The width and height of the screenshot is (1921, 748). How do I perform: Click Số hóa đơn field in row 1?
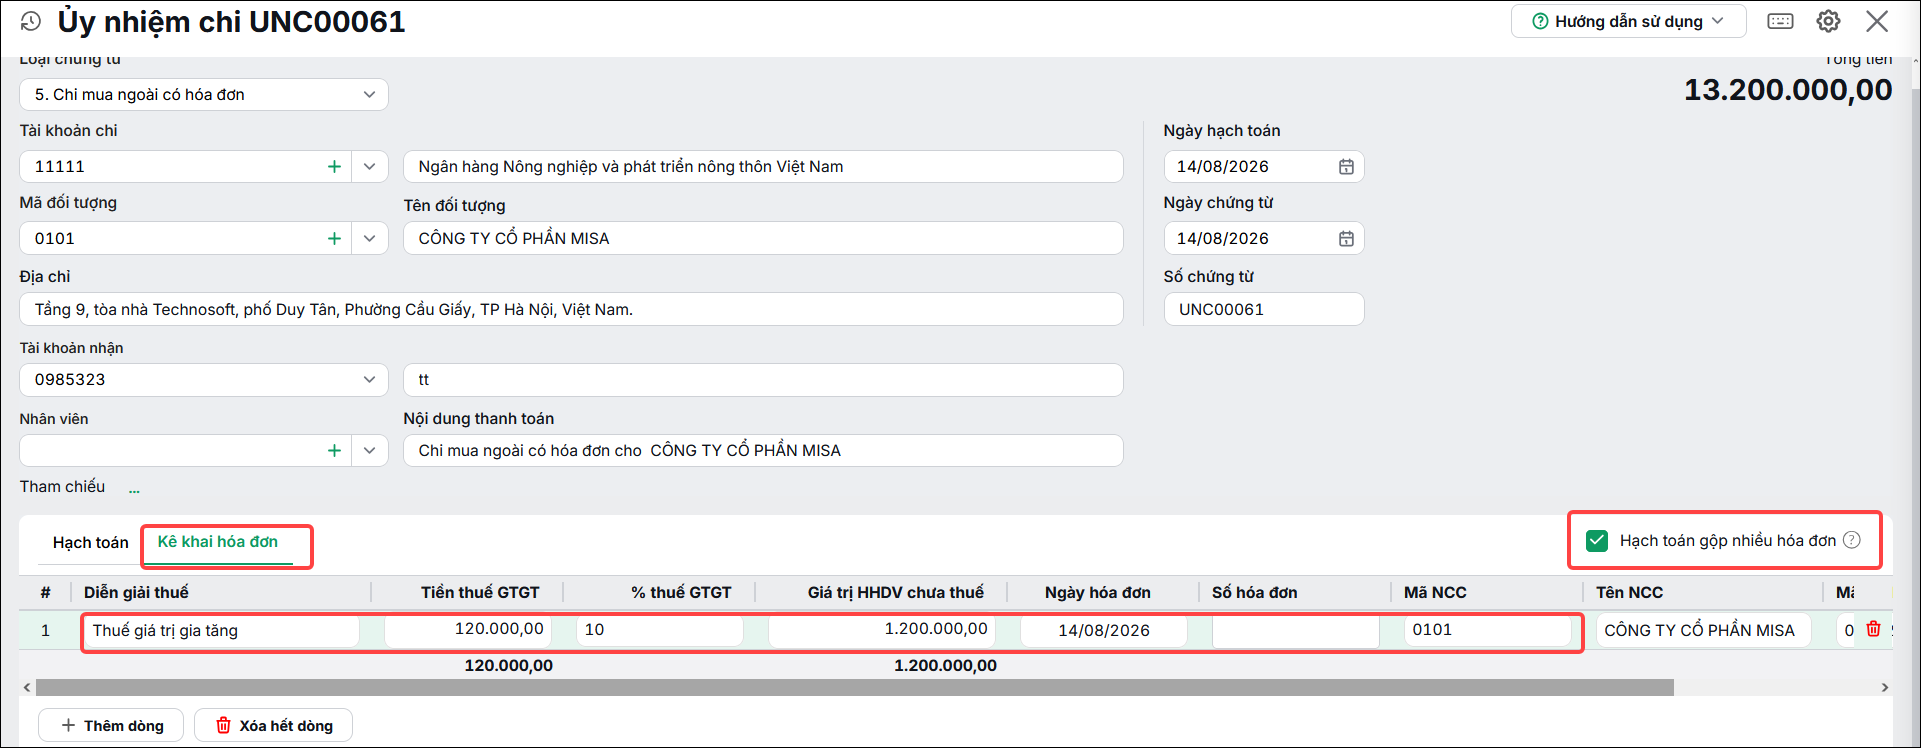click(x=1295, y=630)
